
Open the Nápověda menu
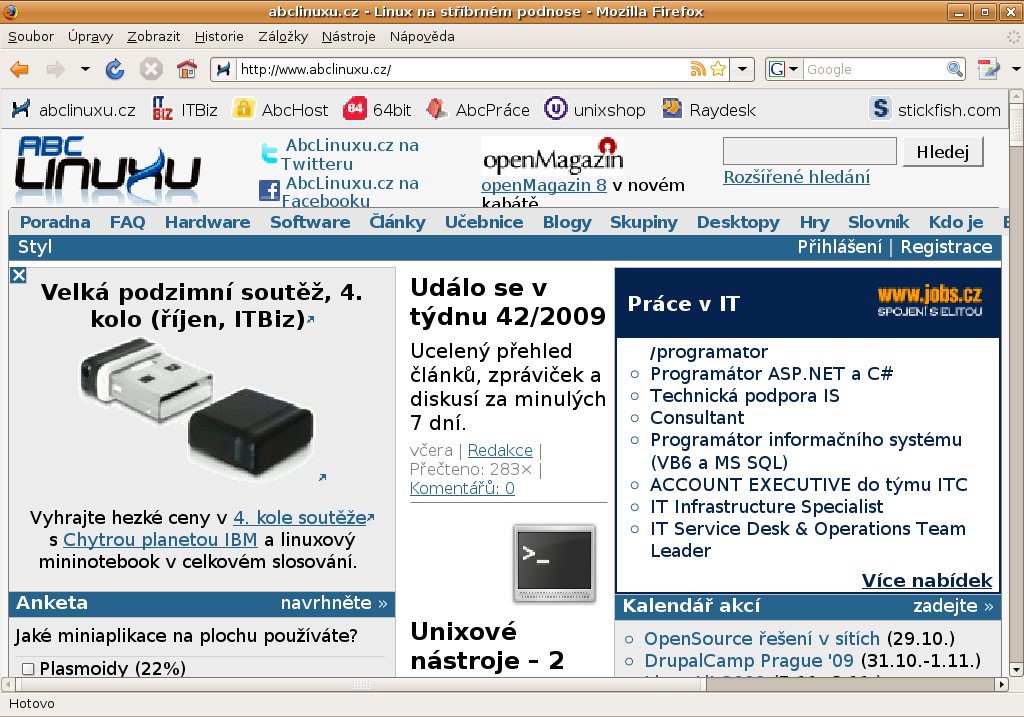422,37
